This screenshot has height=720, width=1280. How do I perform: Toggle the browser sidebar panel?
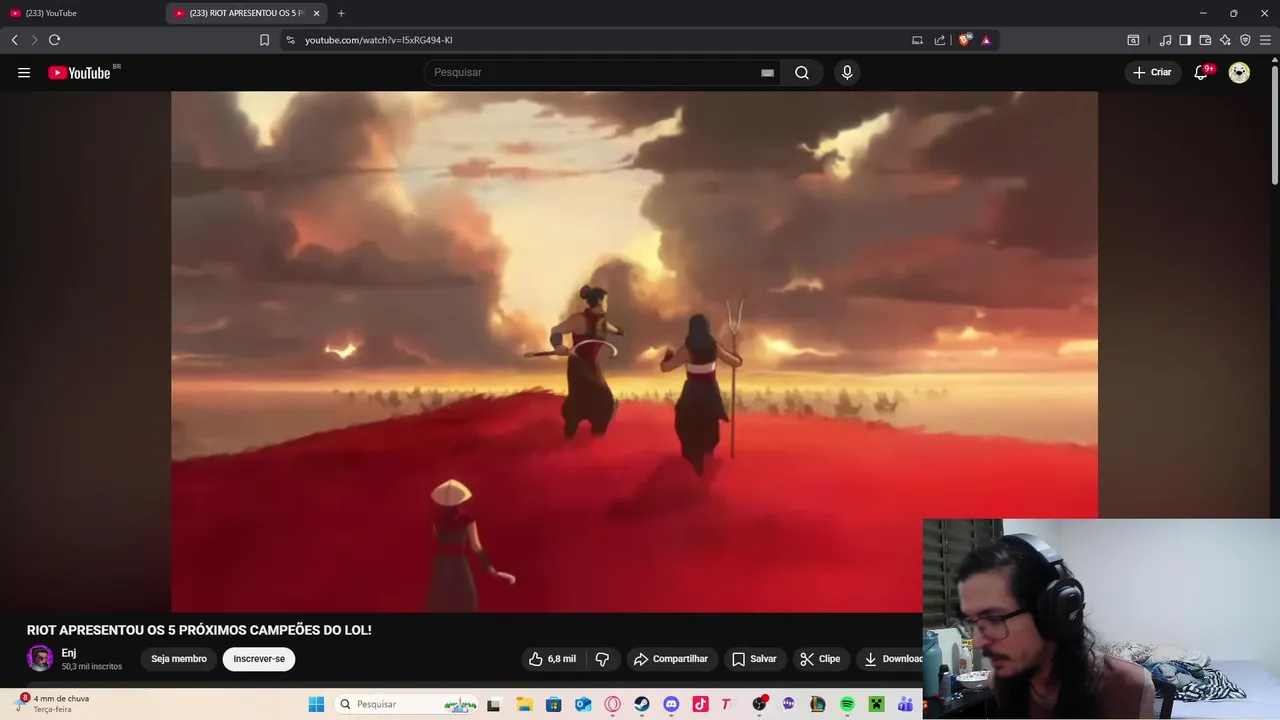(x=1185, y=40)
